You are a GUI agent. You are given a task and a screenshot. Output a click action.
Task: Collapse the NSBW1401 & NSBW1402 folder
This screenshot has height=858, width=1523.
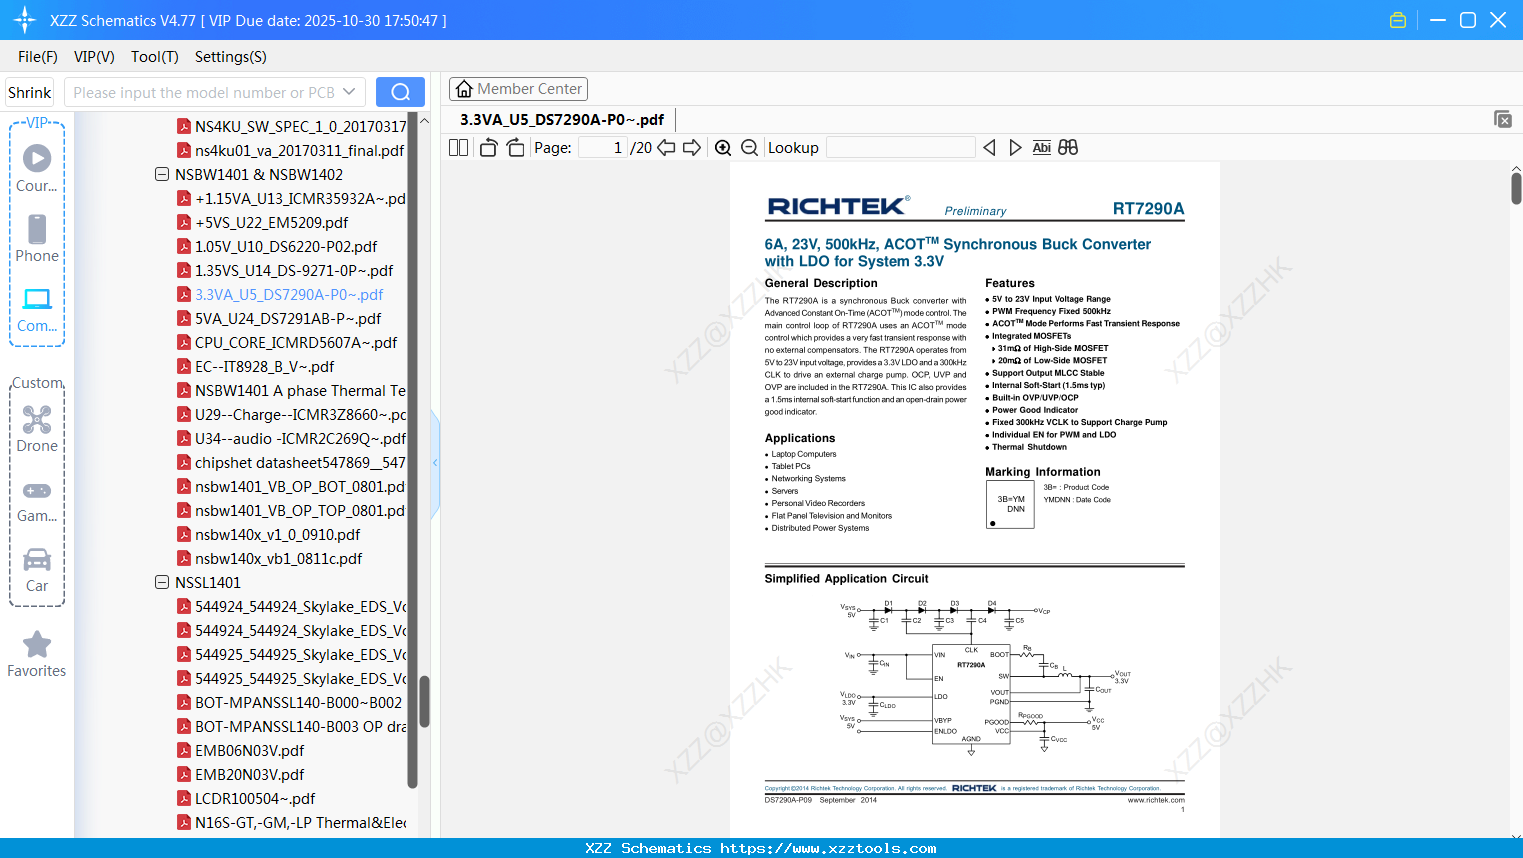tap(162, 174)
